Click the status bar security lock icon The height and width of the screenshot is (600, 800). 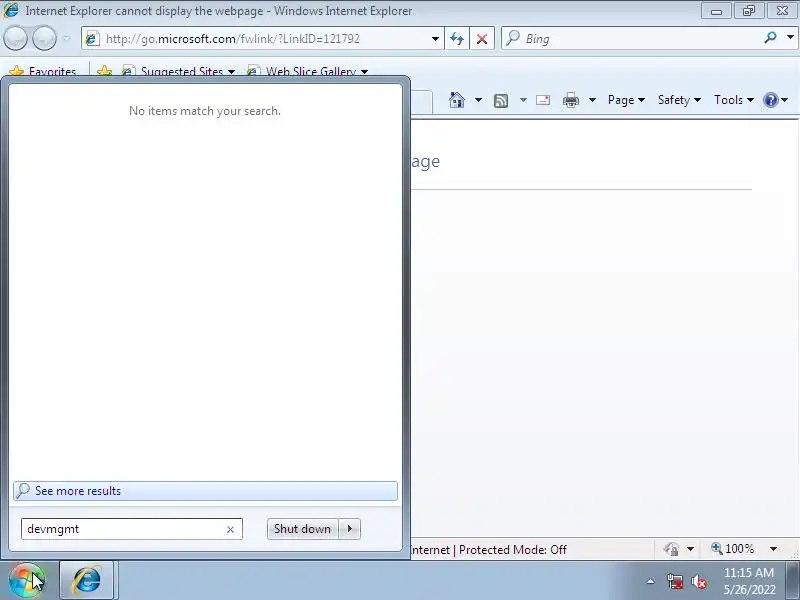(x=671, y=549)
